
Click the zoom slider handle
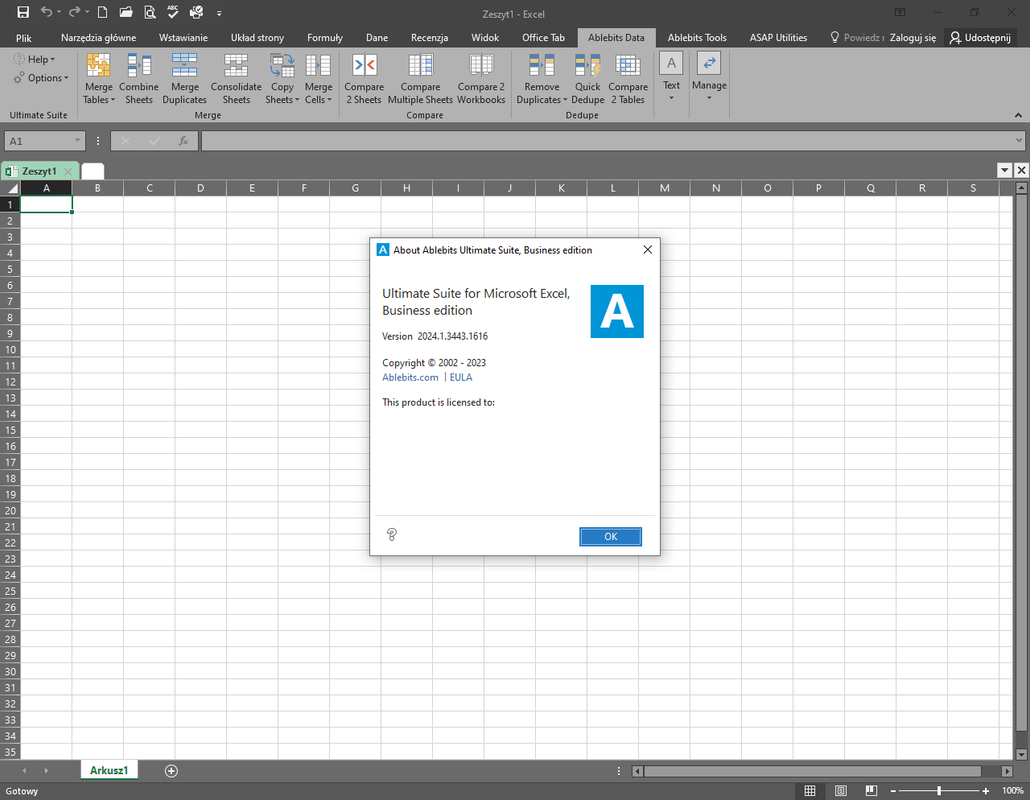click(x=939, y=791)
